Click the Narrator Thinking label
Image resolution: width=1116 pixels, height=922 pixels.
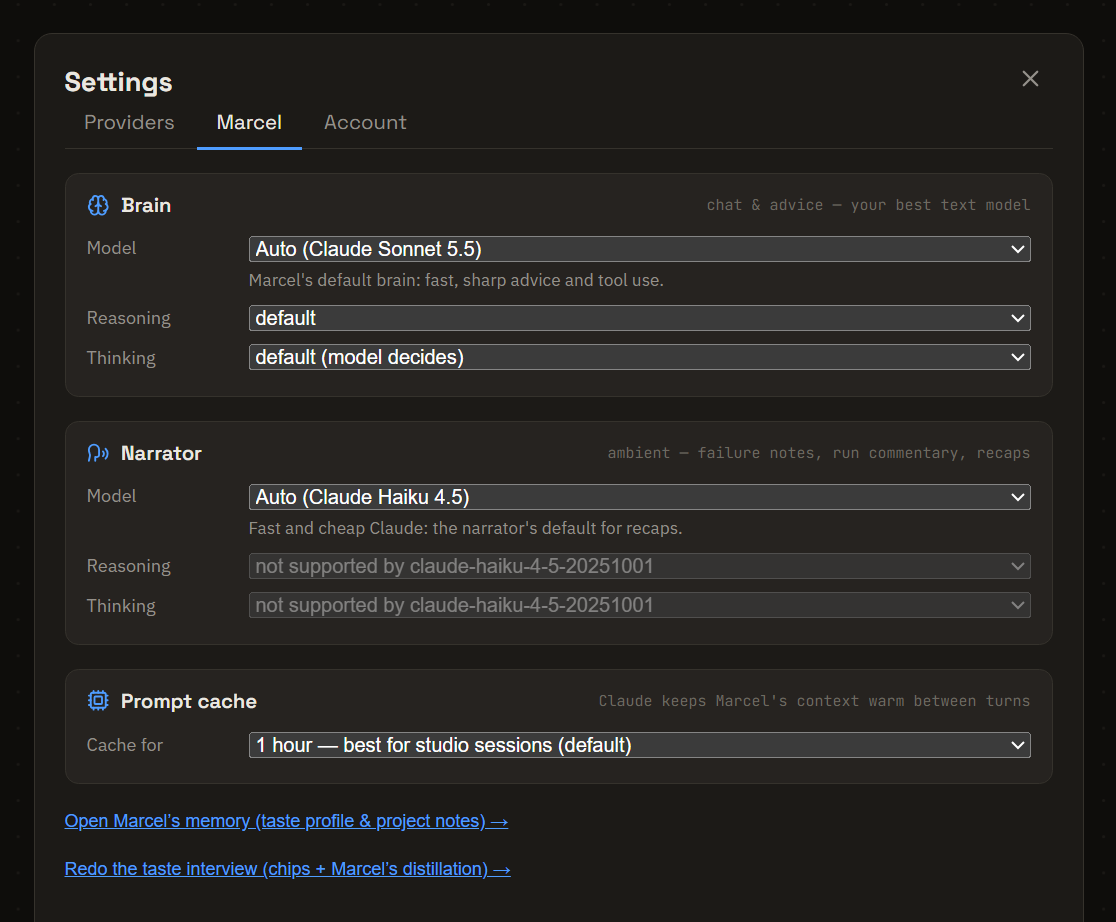click(x=121, y=606)
